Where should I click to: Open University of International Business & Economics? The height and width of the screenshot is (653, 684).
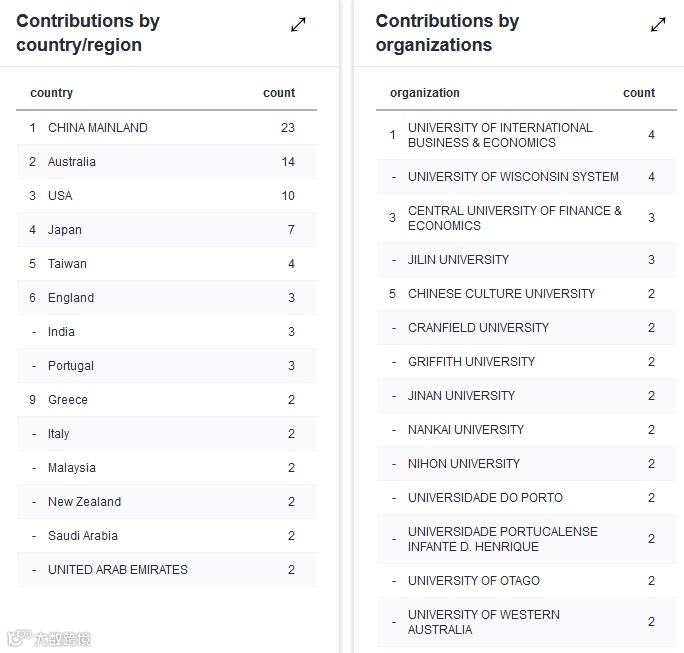click(x=500, y=135)
